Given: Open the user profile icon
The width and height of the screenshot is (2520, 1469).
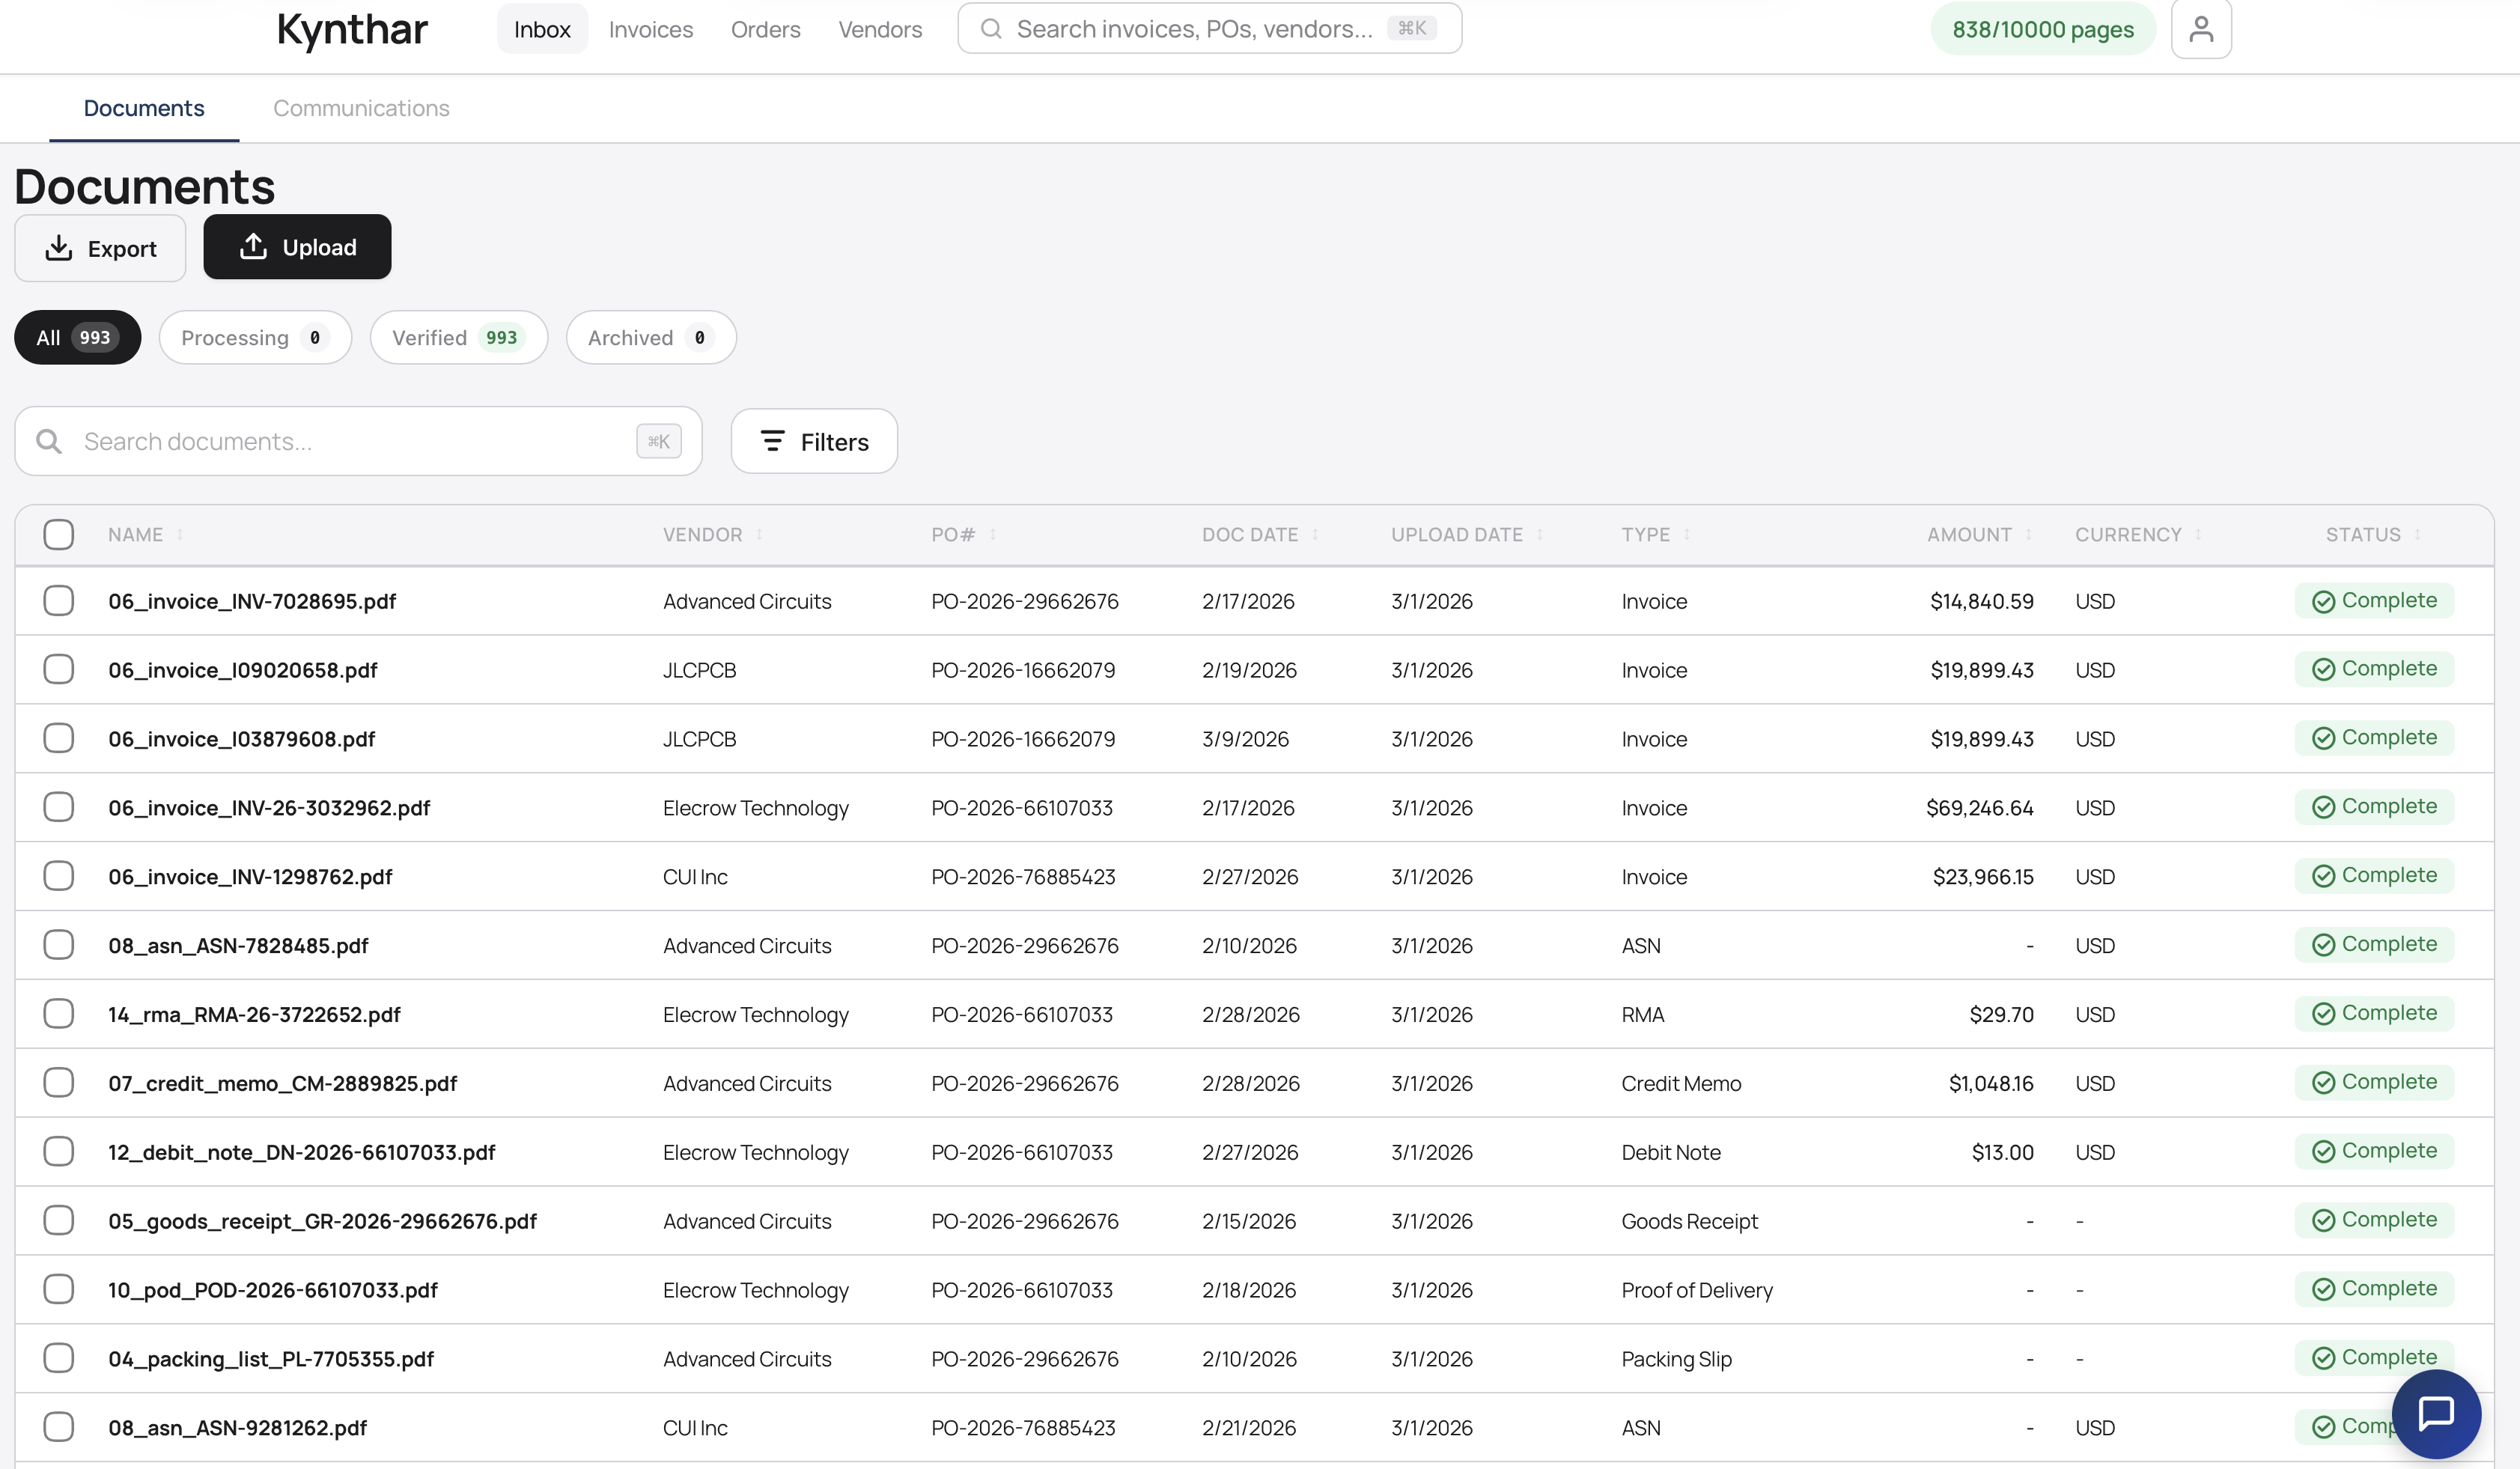Looking at the screenshot, I should point(2200,29).
